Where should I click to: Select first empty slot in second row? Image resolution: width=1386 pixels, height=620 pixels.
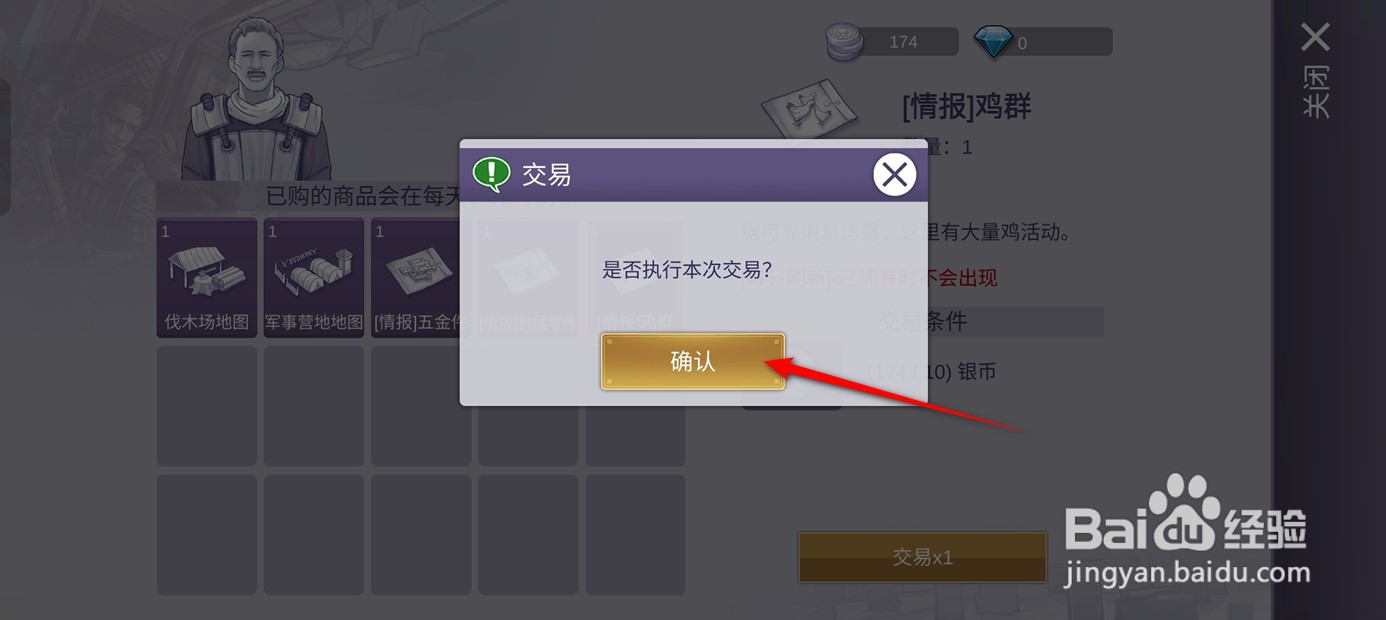207,406
